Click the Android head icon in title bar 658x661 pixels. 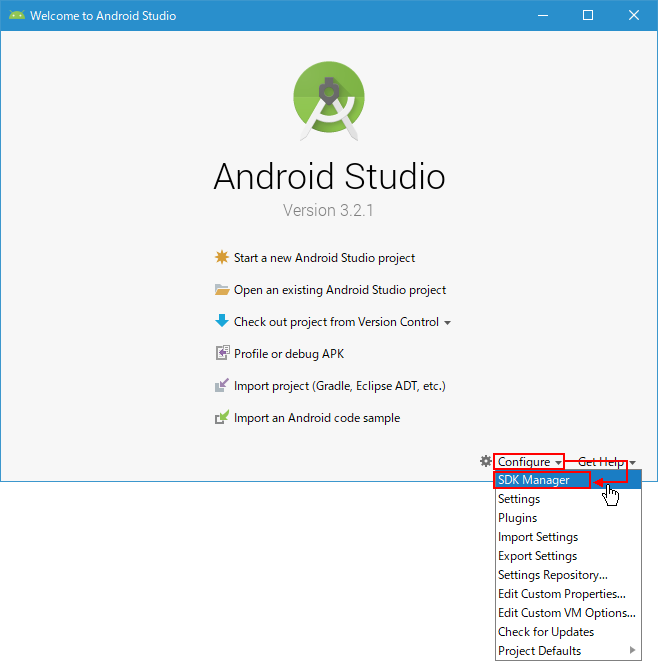tap(17, 16)
